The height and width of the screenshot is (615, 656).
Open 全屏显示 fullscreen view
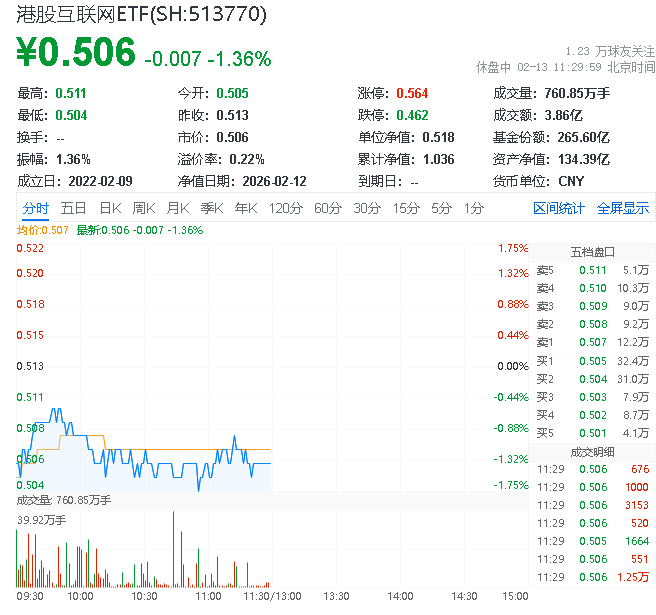[x=623, y=208]
